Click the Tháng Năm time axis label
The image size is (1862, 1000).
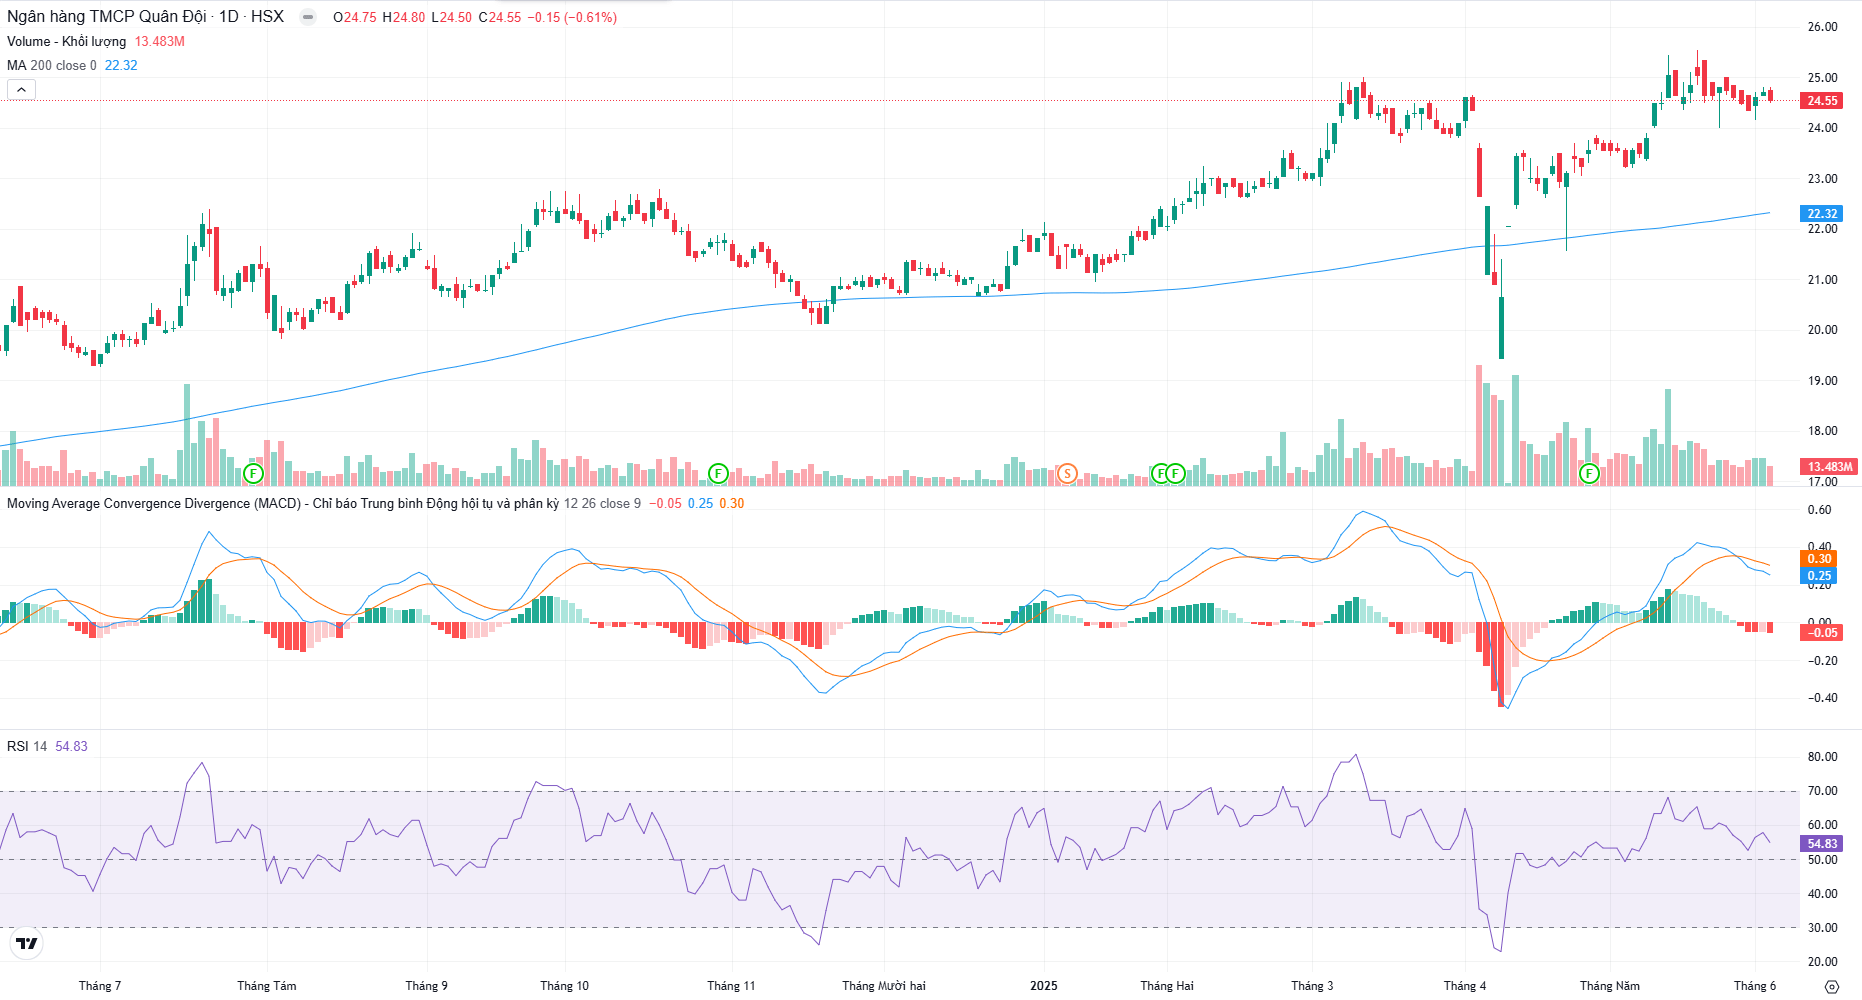click(1610, 986)
